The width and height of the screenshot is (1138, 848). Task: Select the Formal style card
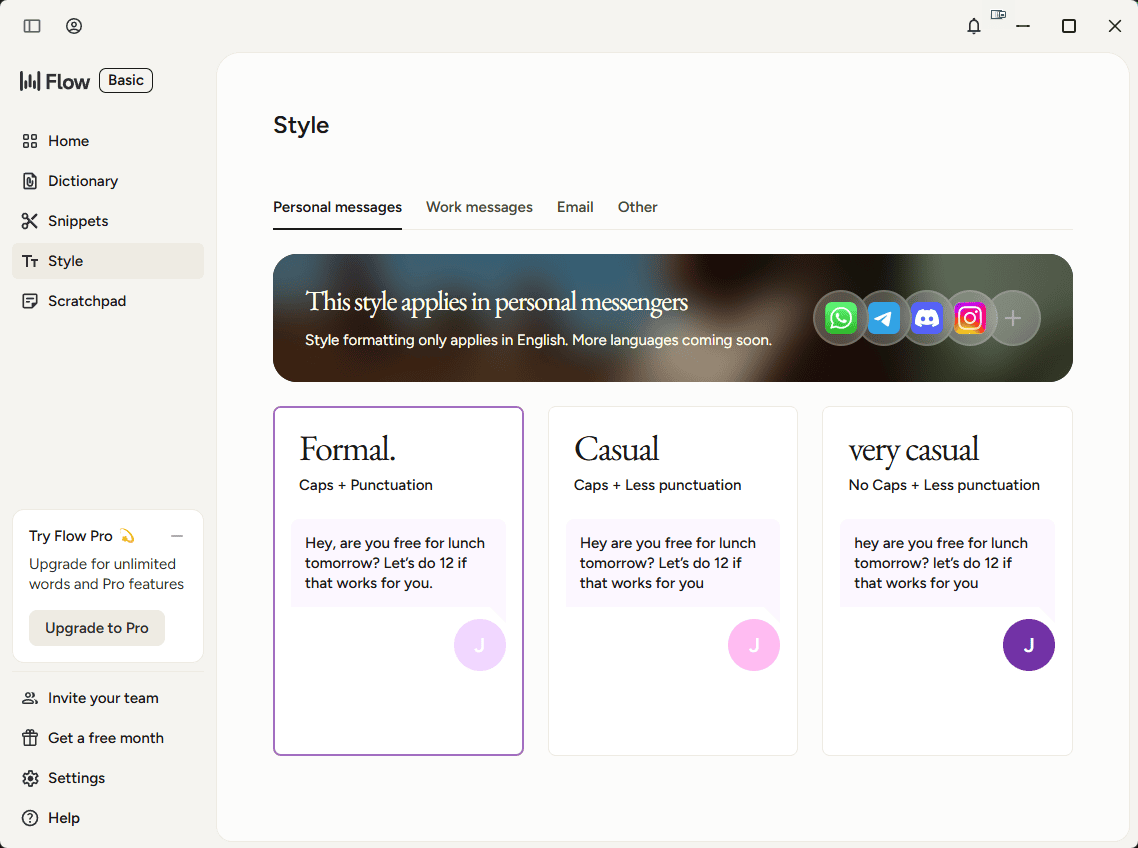coord(398,580)
